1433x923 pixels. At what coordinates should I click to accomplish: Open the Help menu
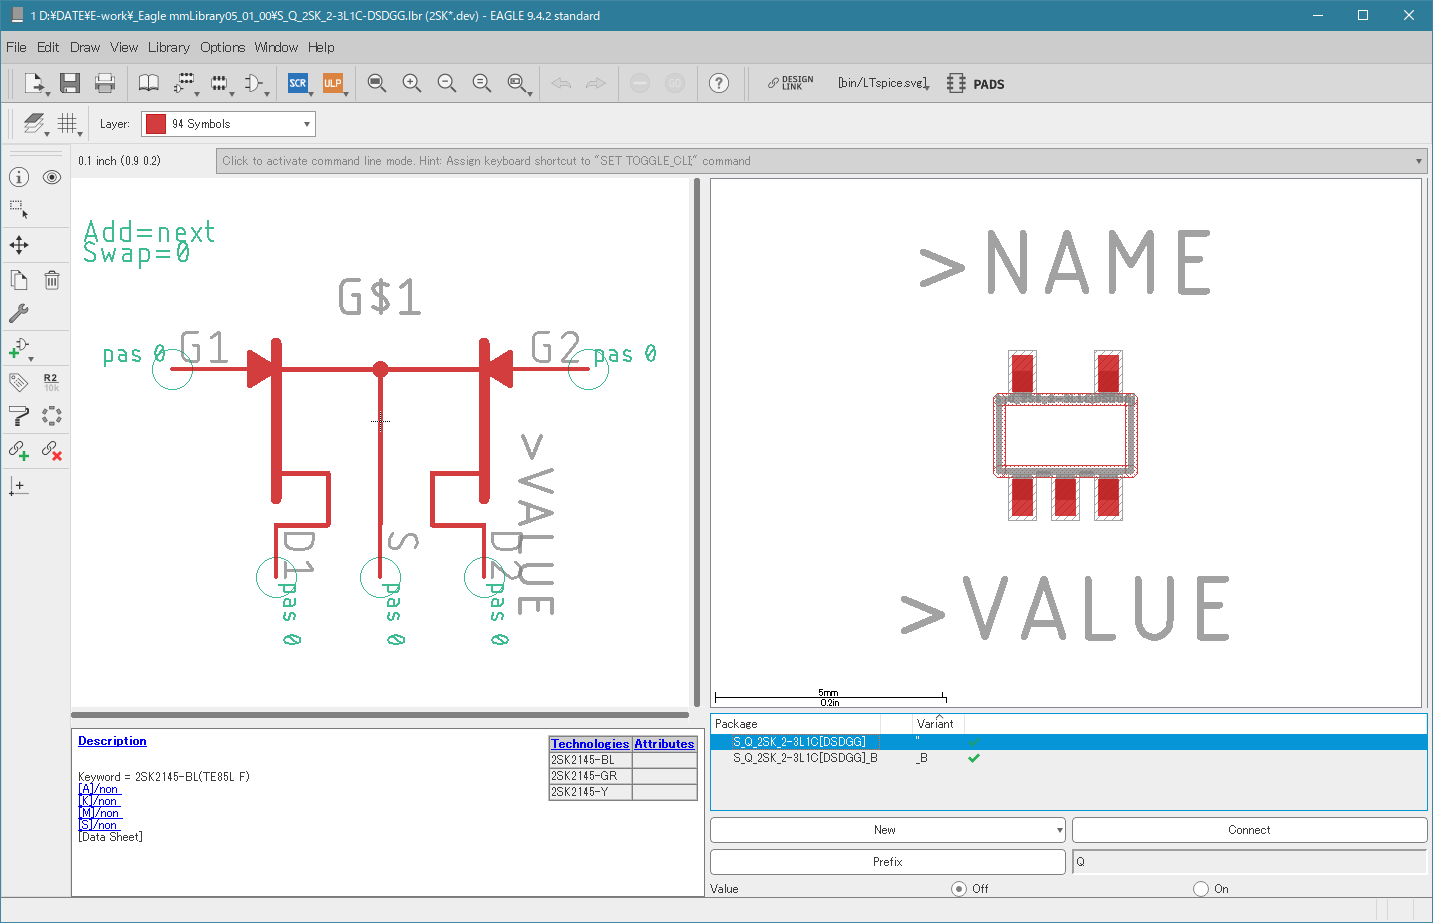click(x=321, y=47)
